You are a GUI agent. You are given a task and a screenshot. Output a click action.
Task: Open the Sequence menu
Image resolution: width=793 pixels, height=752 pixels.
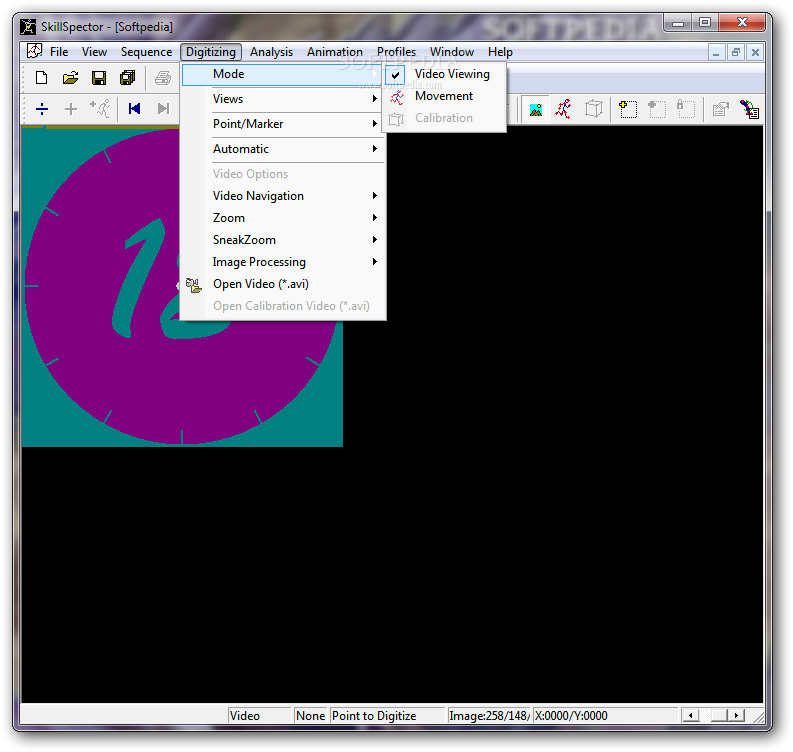(x=146, y=52)
